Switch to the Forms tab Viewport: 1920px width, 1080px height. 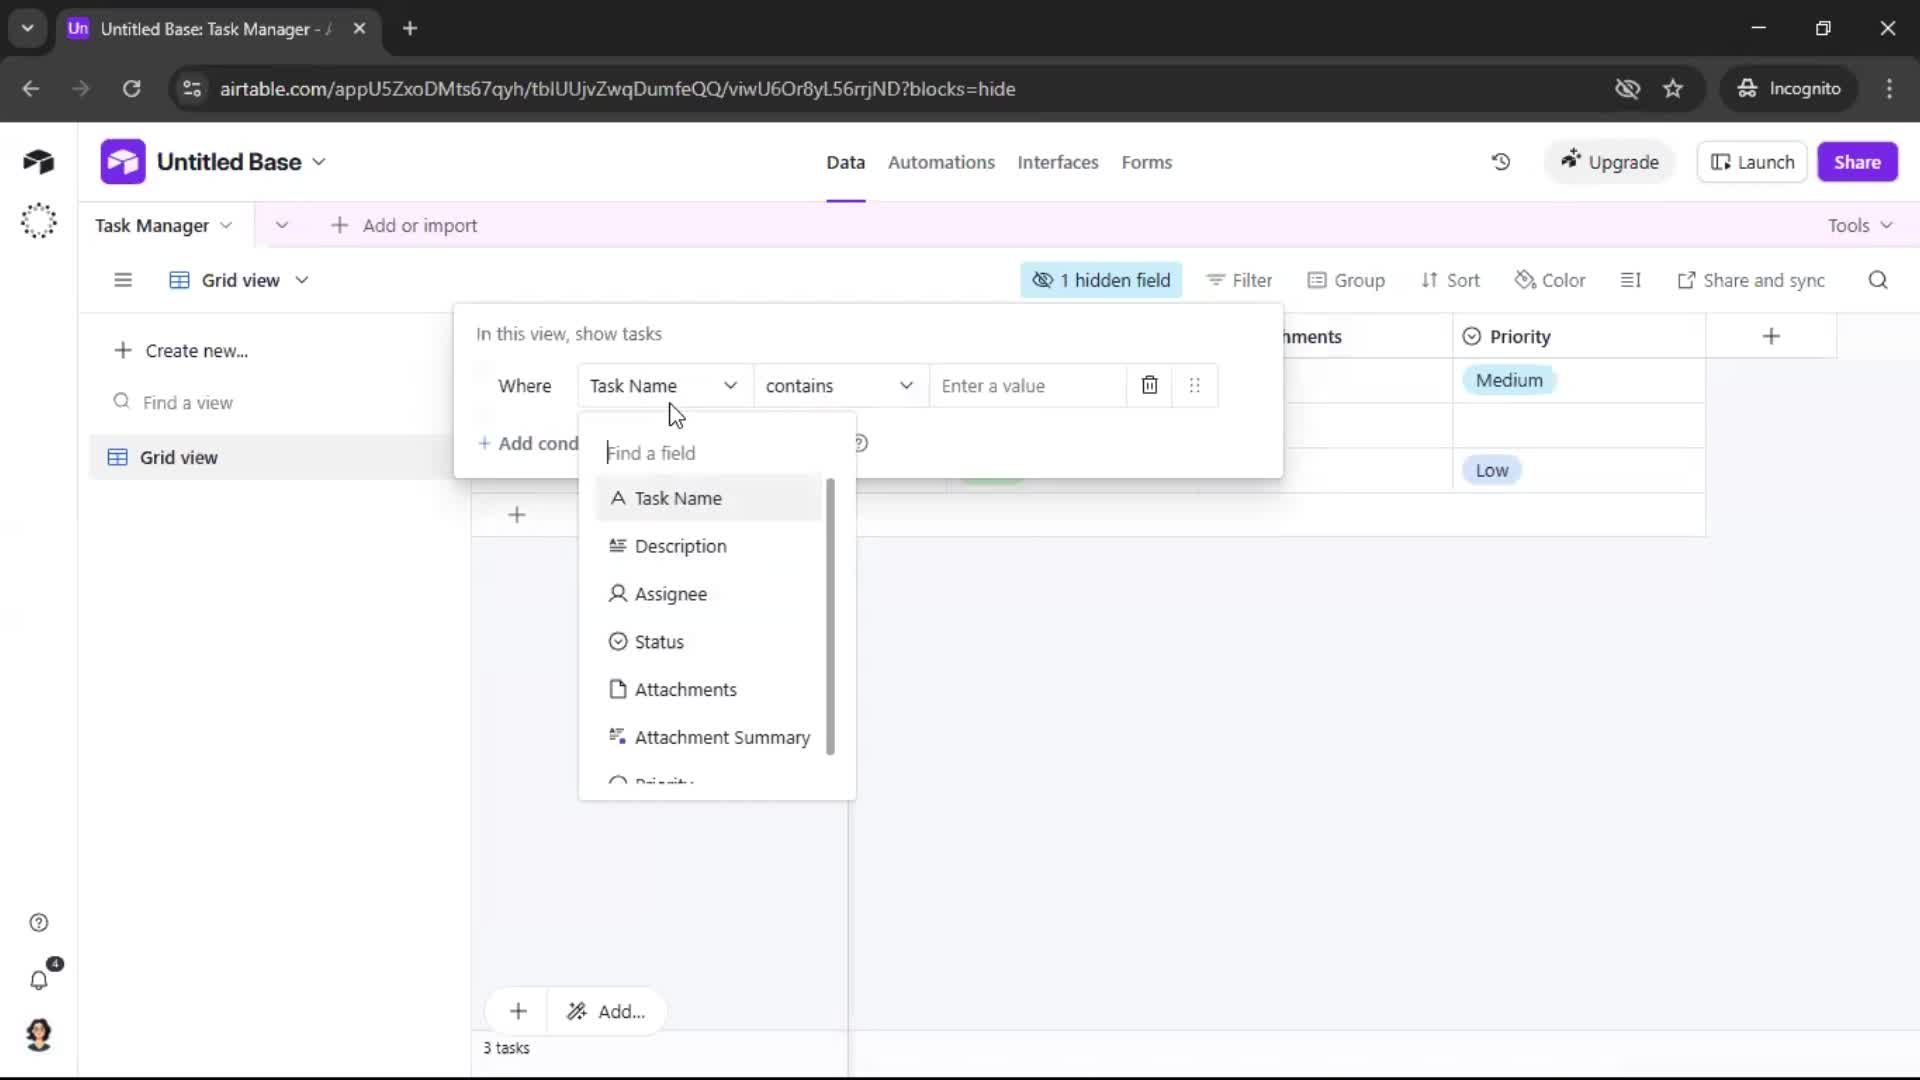pyautogui.click(x=1146, y=162)
